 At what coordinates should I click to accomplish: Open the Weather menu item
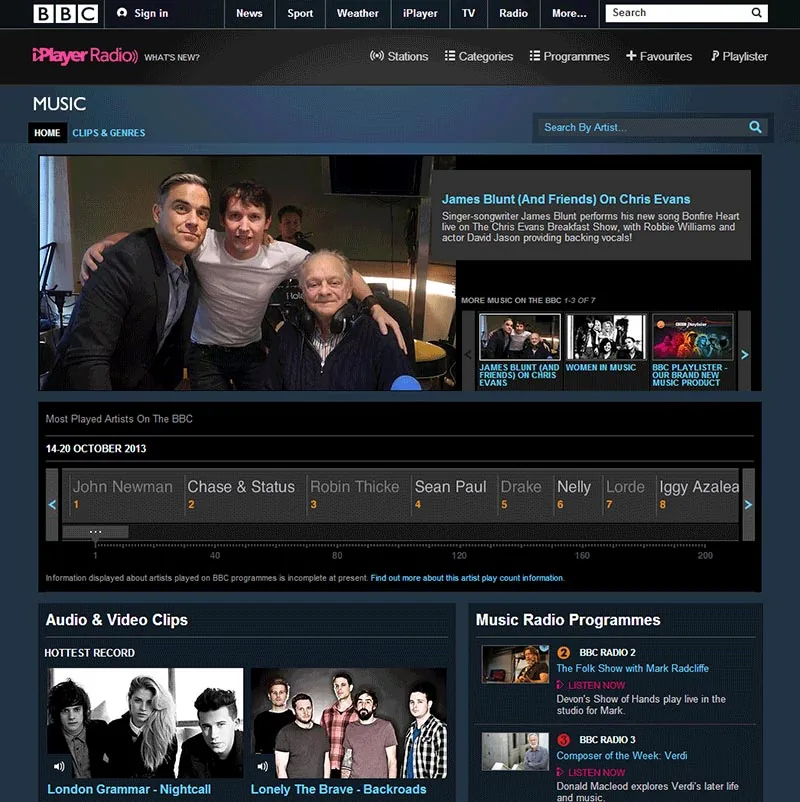(358, 13)
